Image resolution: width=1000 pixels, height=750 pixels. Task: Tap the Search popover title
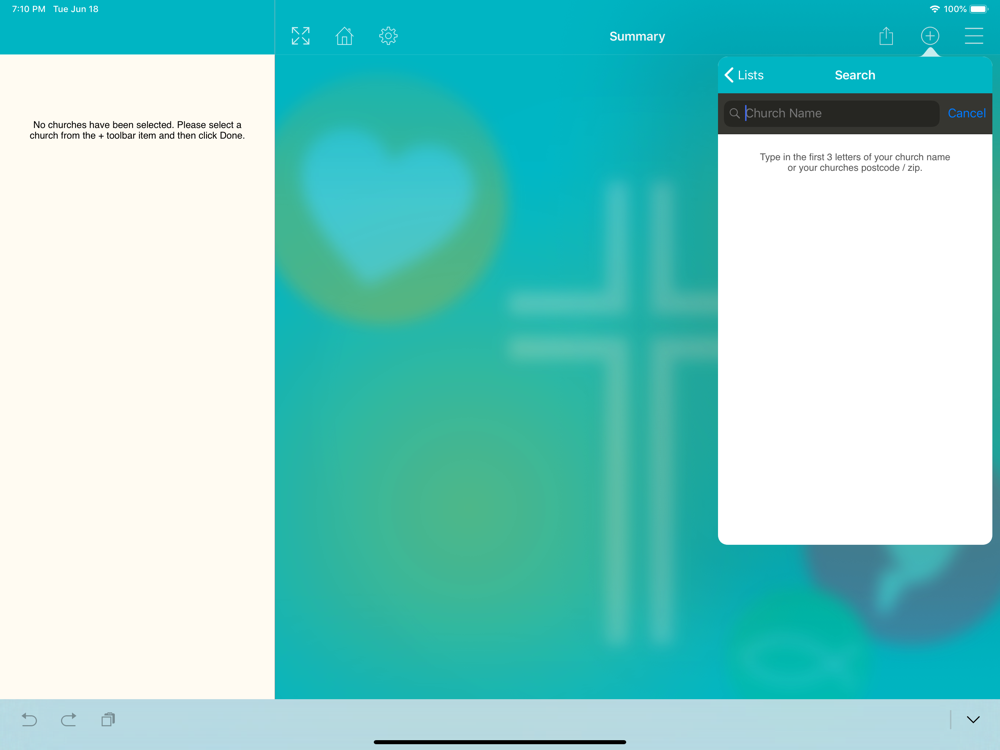coord(855,75)
